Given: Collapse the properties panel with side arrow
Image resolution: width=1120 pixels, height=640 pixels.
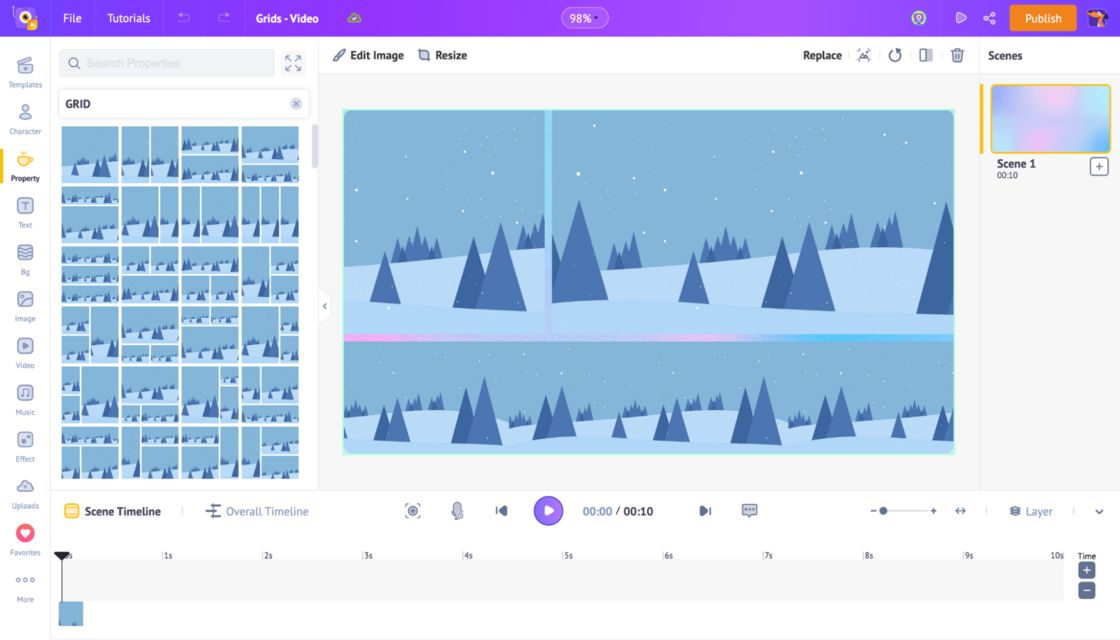Looking at the screenshot, I should click(324, 305).
